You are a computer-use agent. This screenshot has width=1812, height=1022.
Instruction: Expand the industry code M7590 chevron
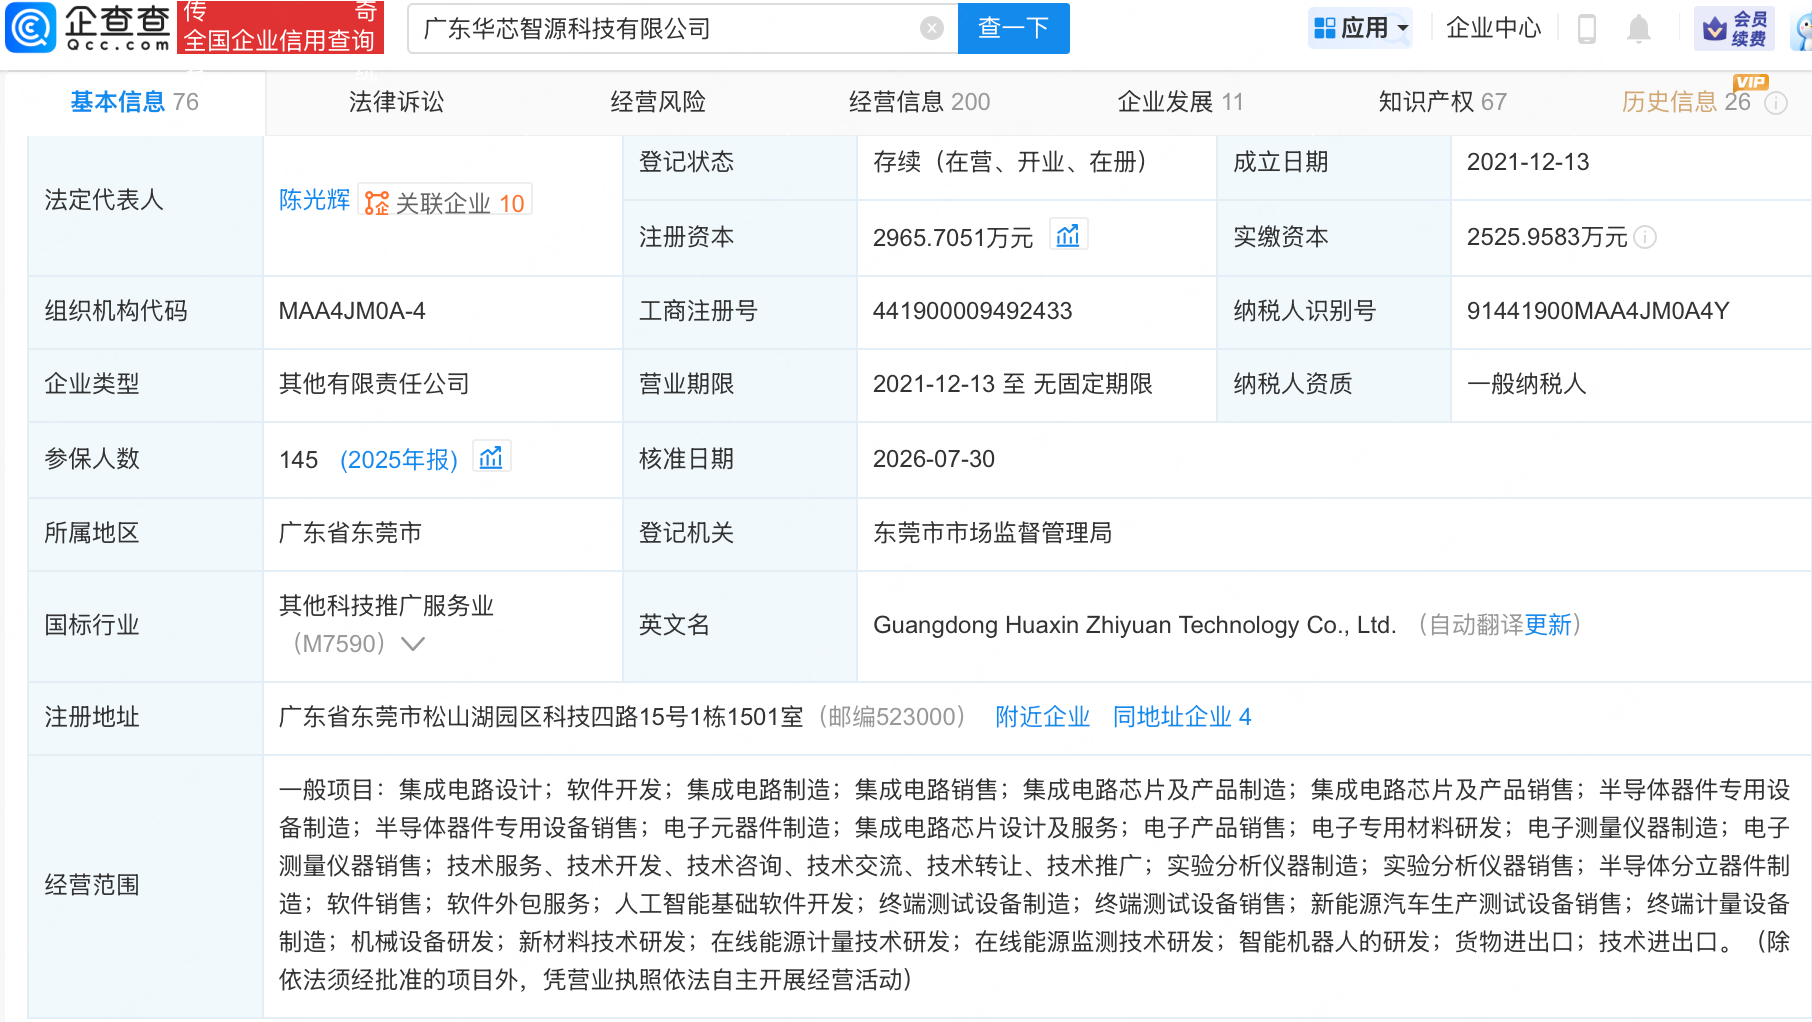[x=413, y=644]
